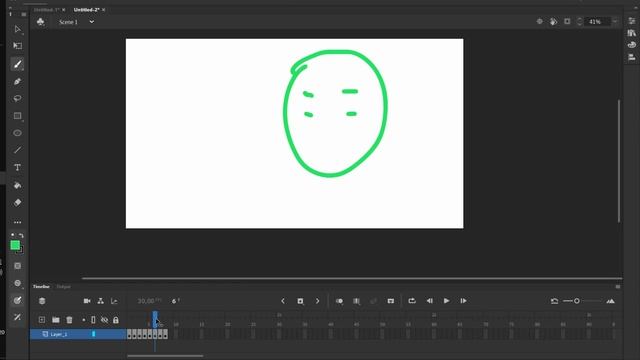This screenshot has width=640, height=360.
Task: Expand the Scene 1 dropdown
Action: pyautogui.click(x=91, y=22)
